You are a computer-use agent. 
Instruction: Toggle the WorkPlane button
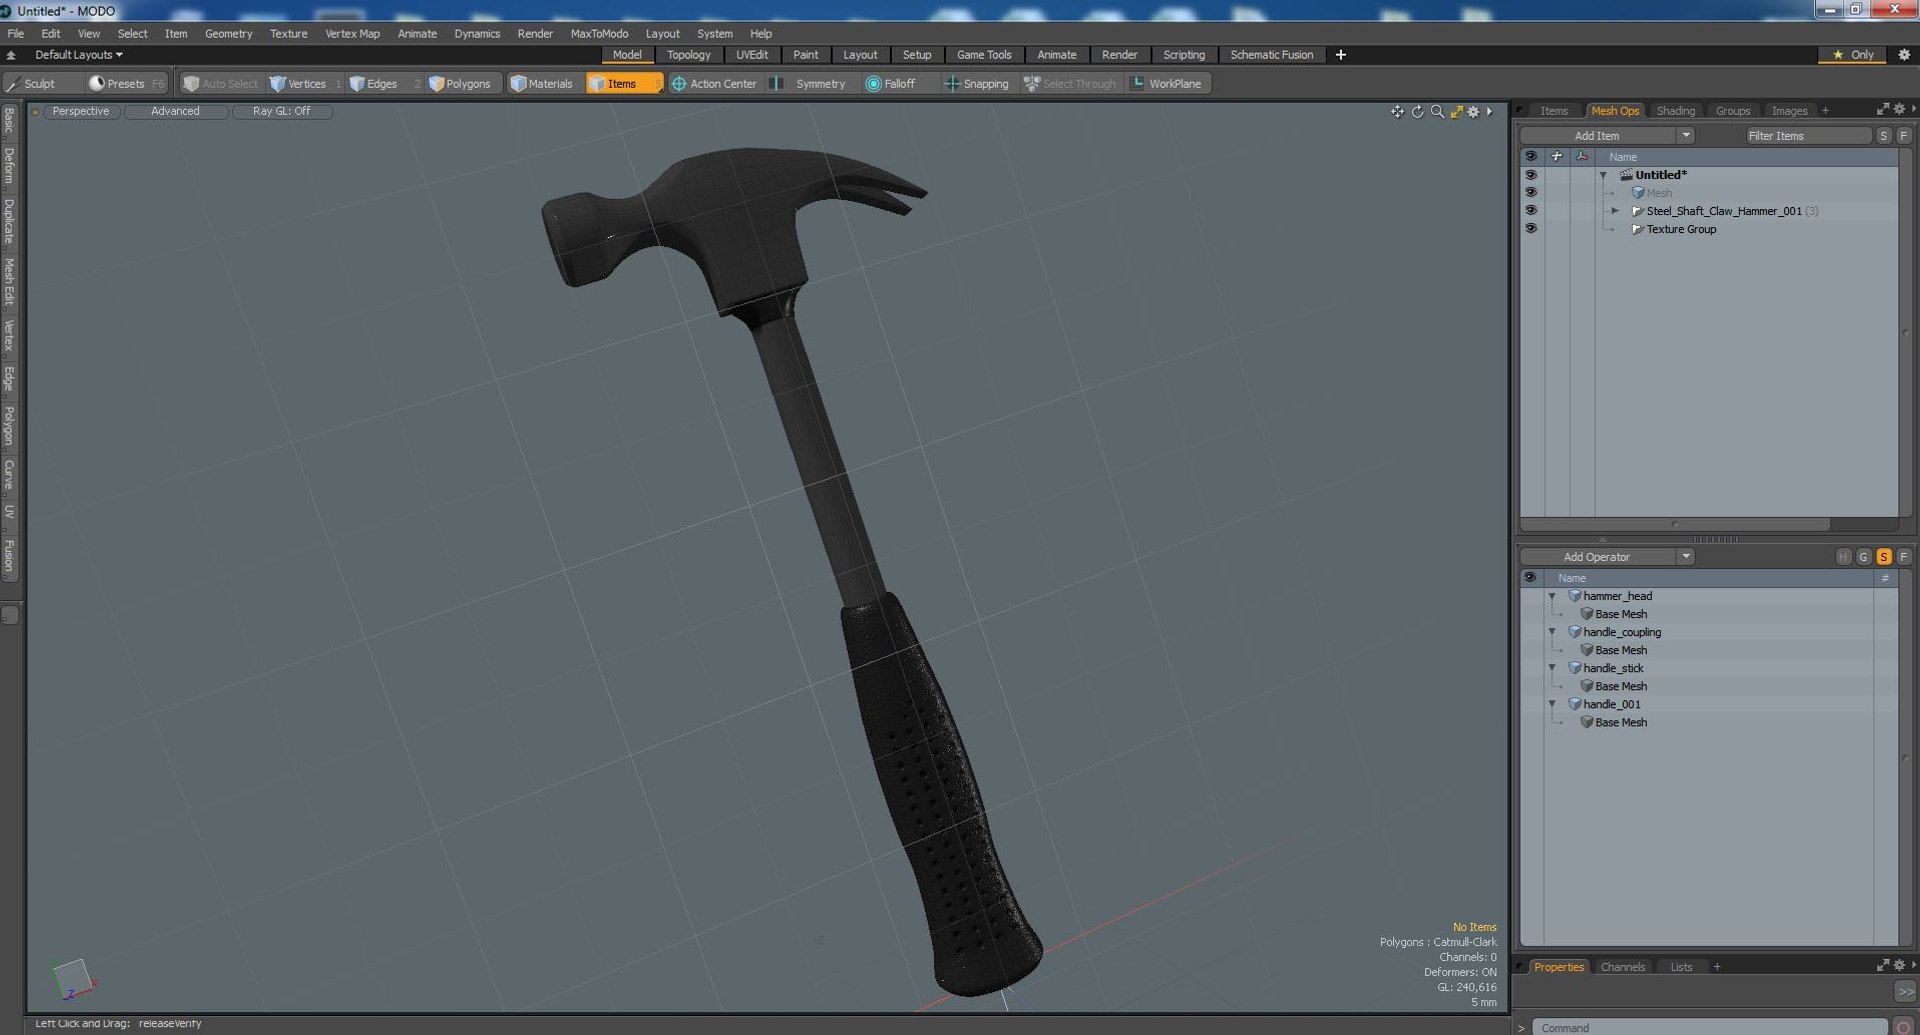(1166, 84)
